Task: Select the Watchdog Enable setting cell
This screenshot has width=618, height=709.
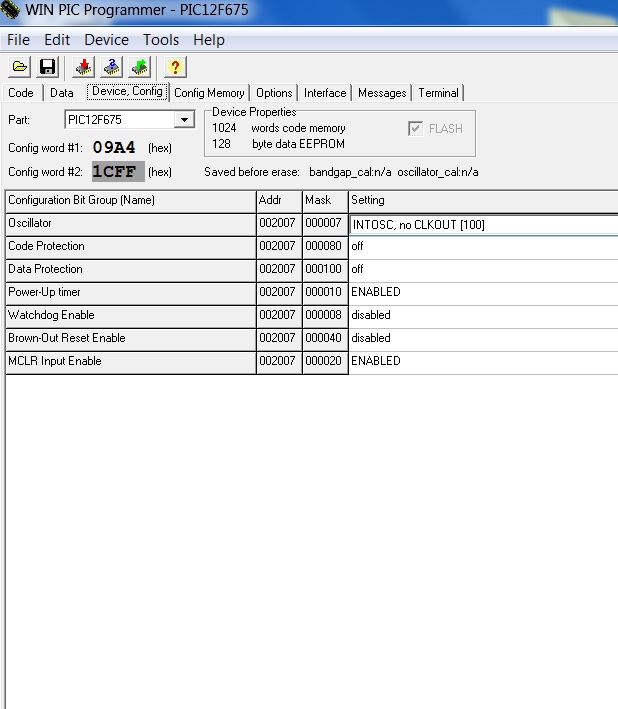Action: tap(483, 315)
